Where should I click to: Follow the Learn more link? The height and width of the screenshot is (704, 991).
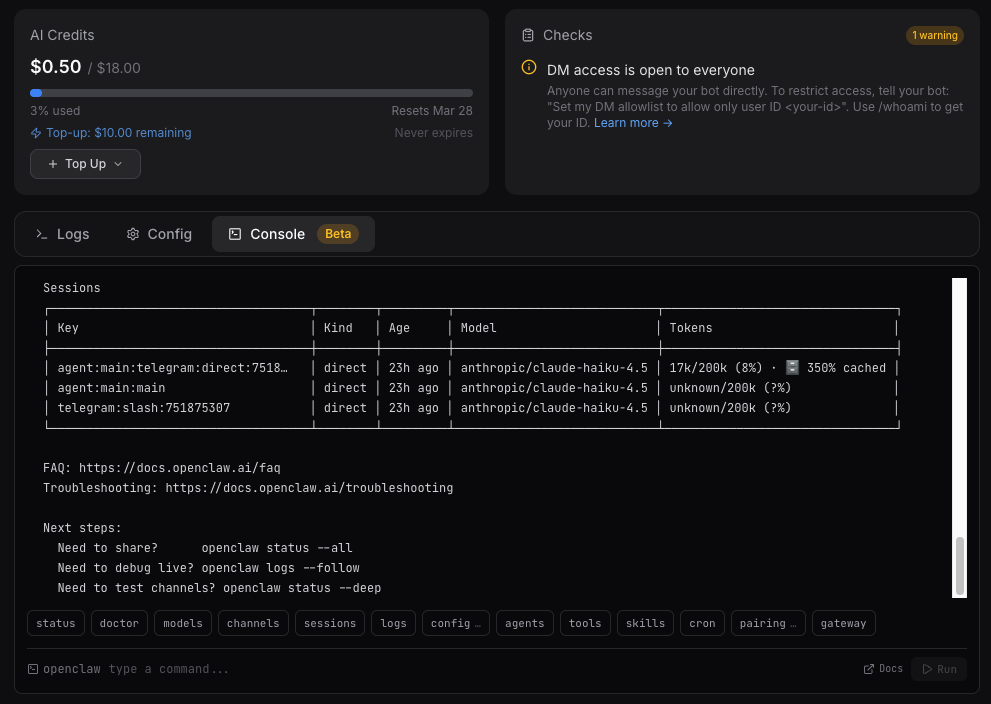[633, 123]
